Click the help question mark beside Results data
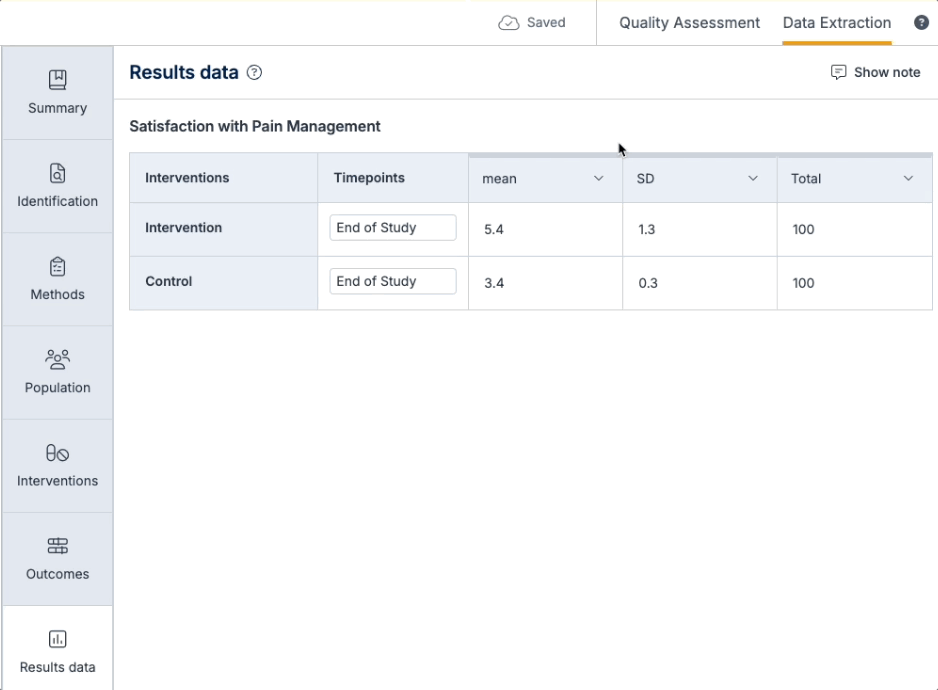 pyautogui.click(x=255, y=73)
